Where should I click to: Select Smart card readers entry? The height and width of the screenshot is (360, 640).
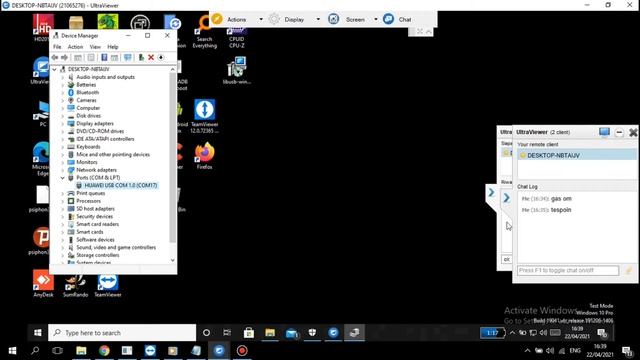[98, 224]
